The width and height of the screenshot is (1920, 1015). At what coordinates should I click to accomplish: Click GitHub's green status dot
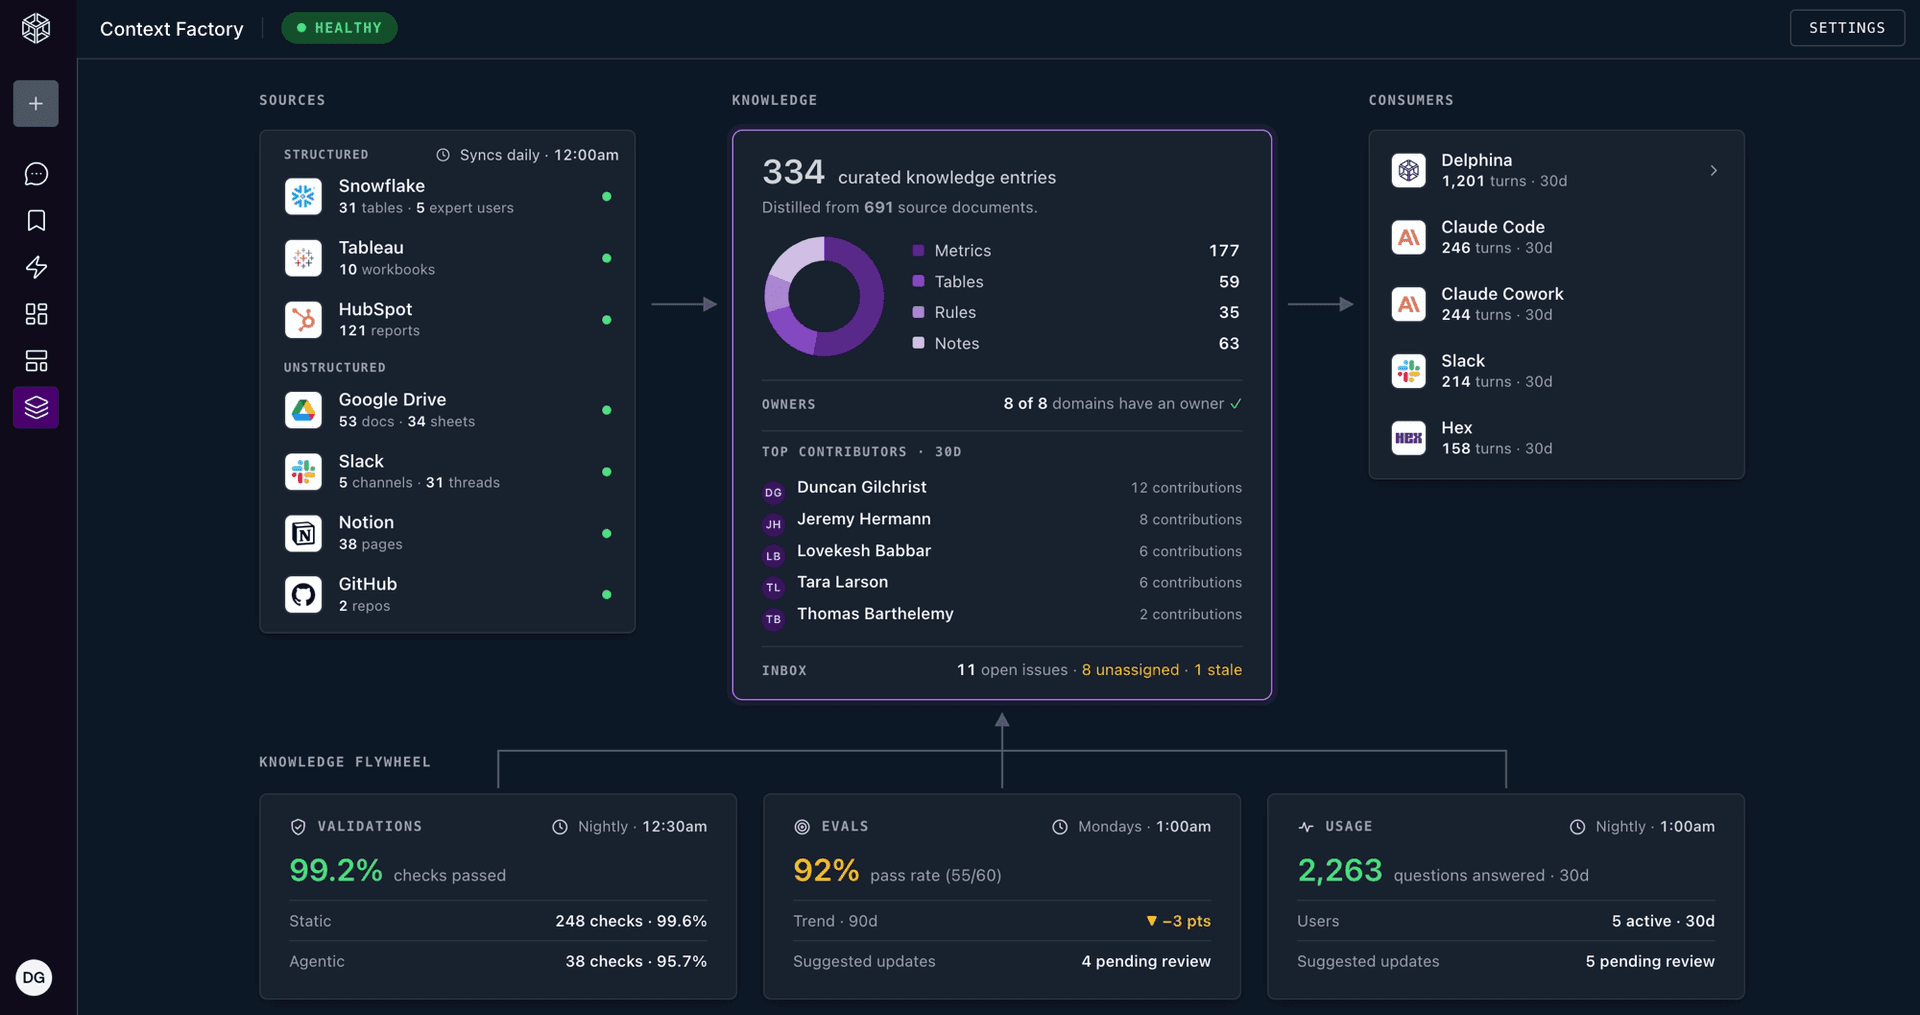tap(606, 595)
